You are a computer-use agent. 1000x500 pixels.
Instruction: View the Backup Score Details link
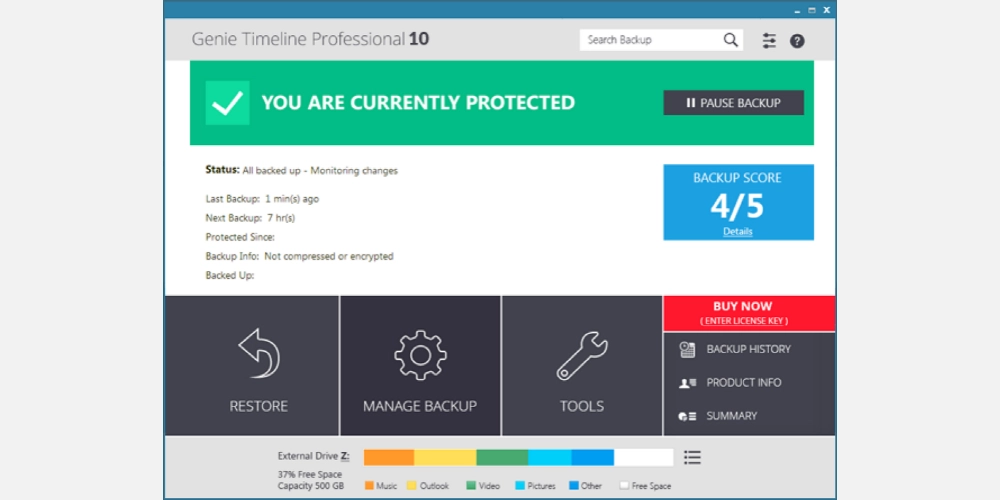[738, 232]
